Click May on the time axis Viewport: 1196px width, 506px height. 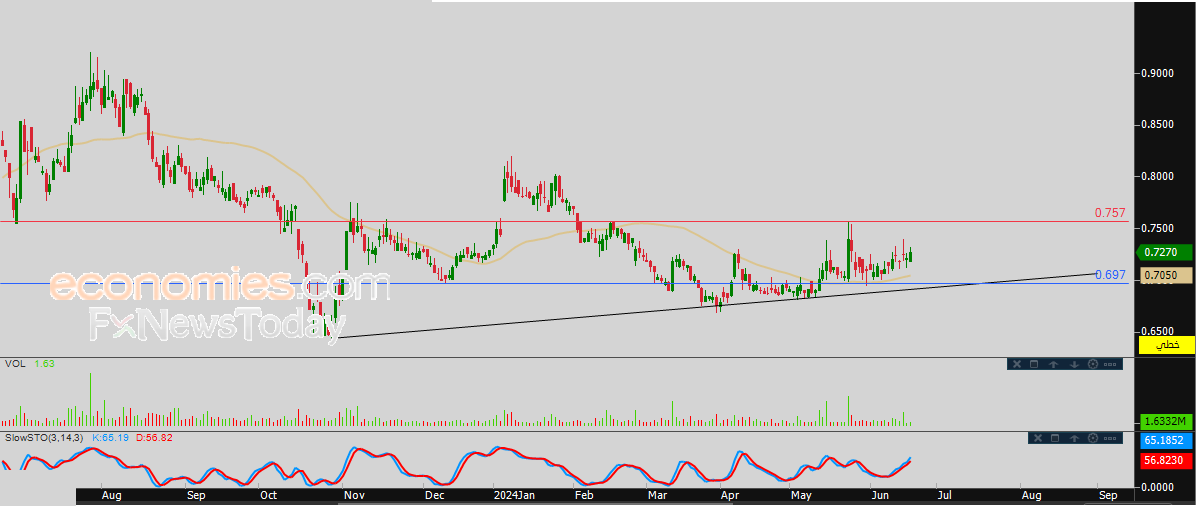click(801, 497)
